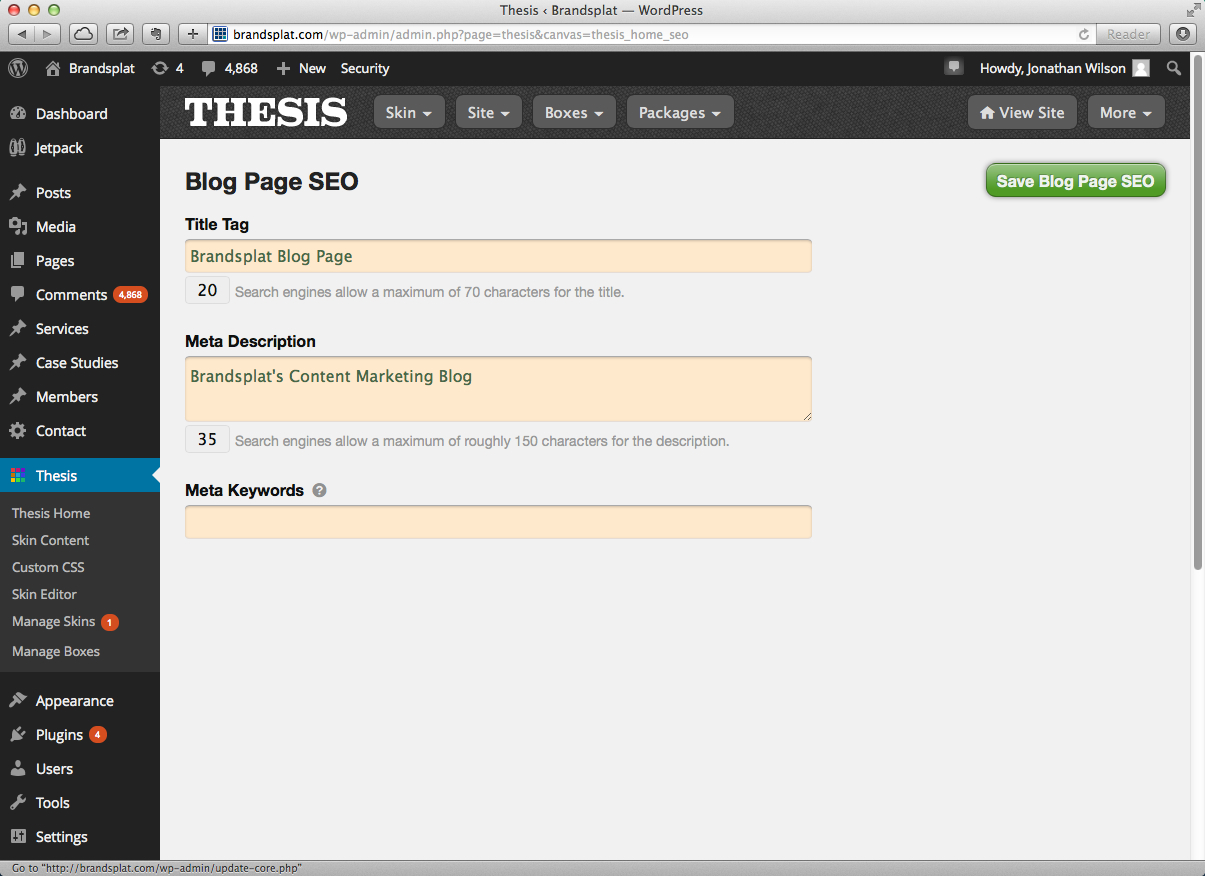Screen dimensions: 1205x876
Task: Click the notifications speech bubble icon
Action: tap(954, 67)
